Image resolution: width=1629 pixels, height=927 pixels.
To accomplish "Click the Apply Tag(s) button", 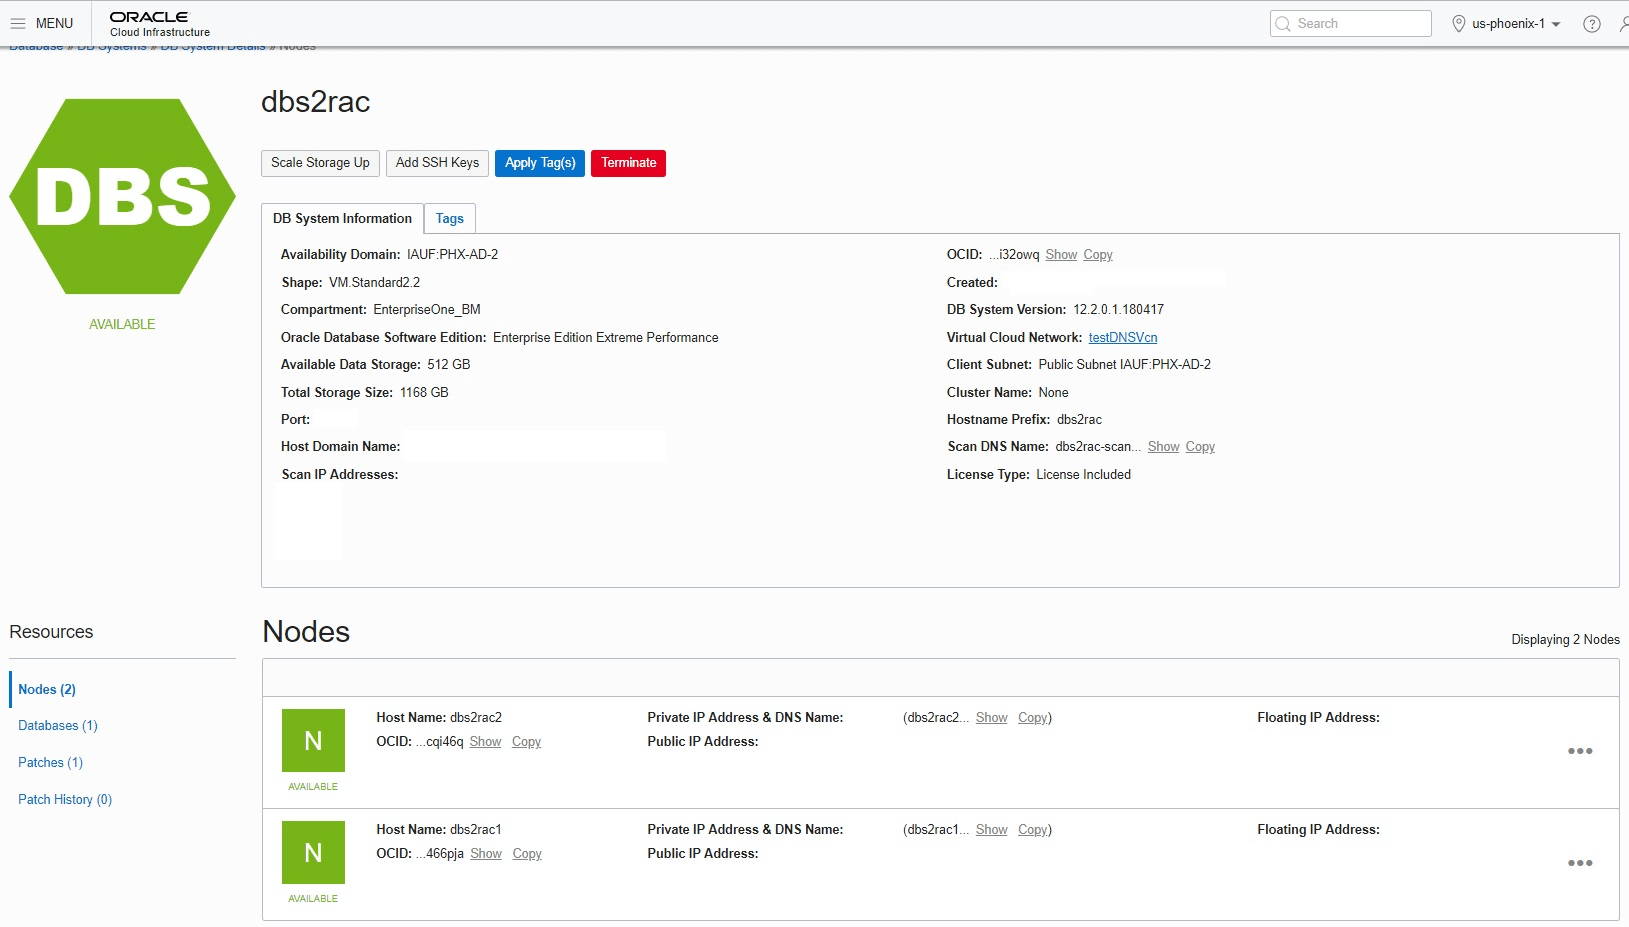I will click(x=540, y=163).
